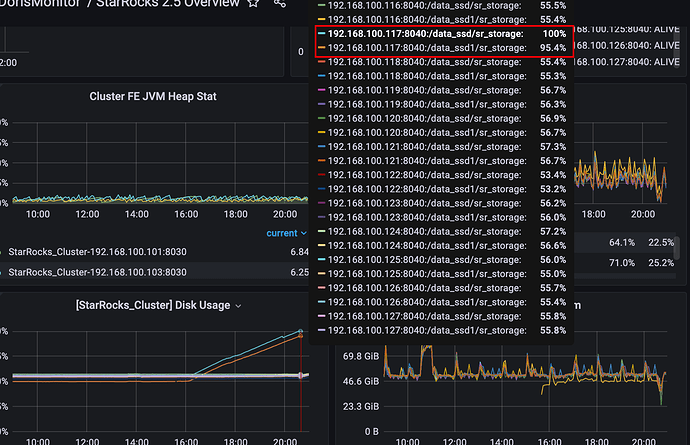
Task: Click the 100% value in the tooltip
Action: 554,34
